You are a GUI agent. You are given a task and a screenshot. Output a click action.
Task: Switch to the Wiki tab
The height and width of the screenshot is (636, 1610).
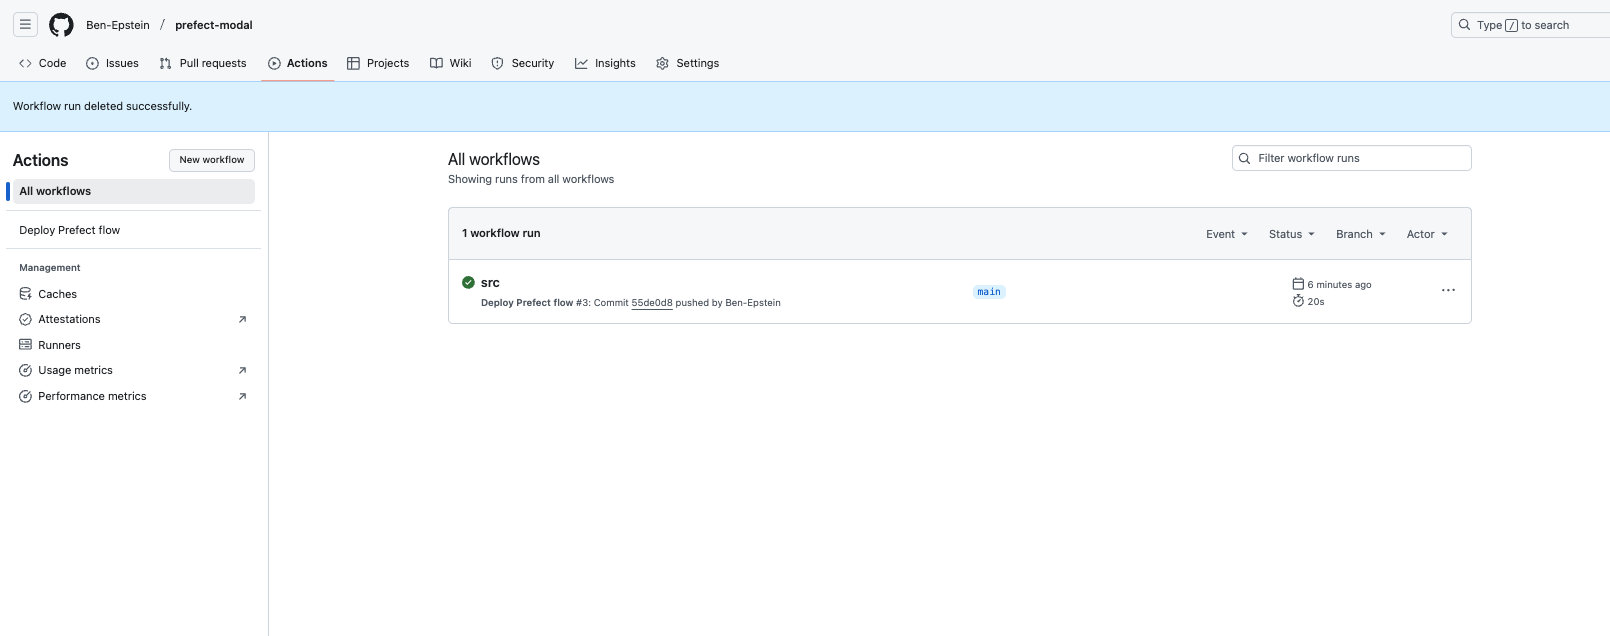451,63
